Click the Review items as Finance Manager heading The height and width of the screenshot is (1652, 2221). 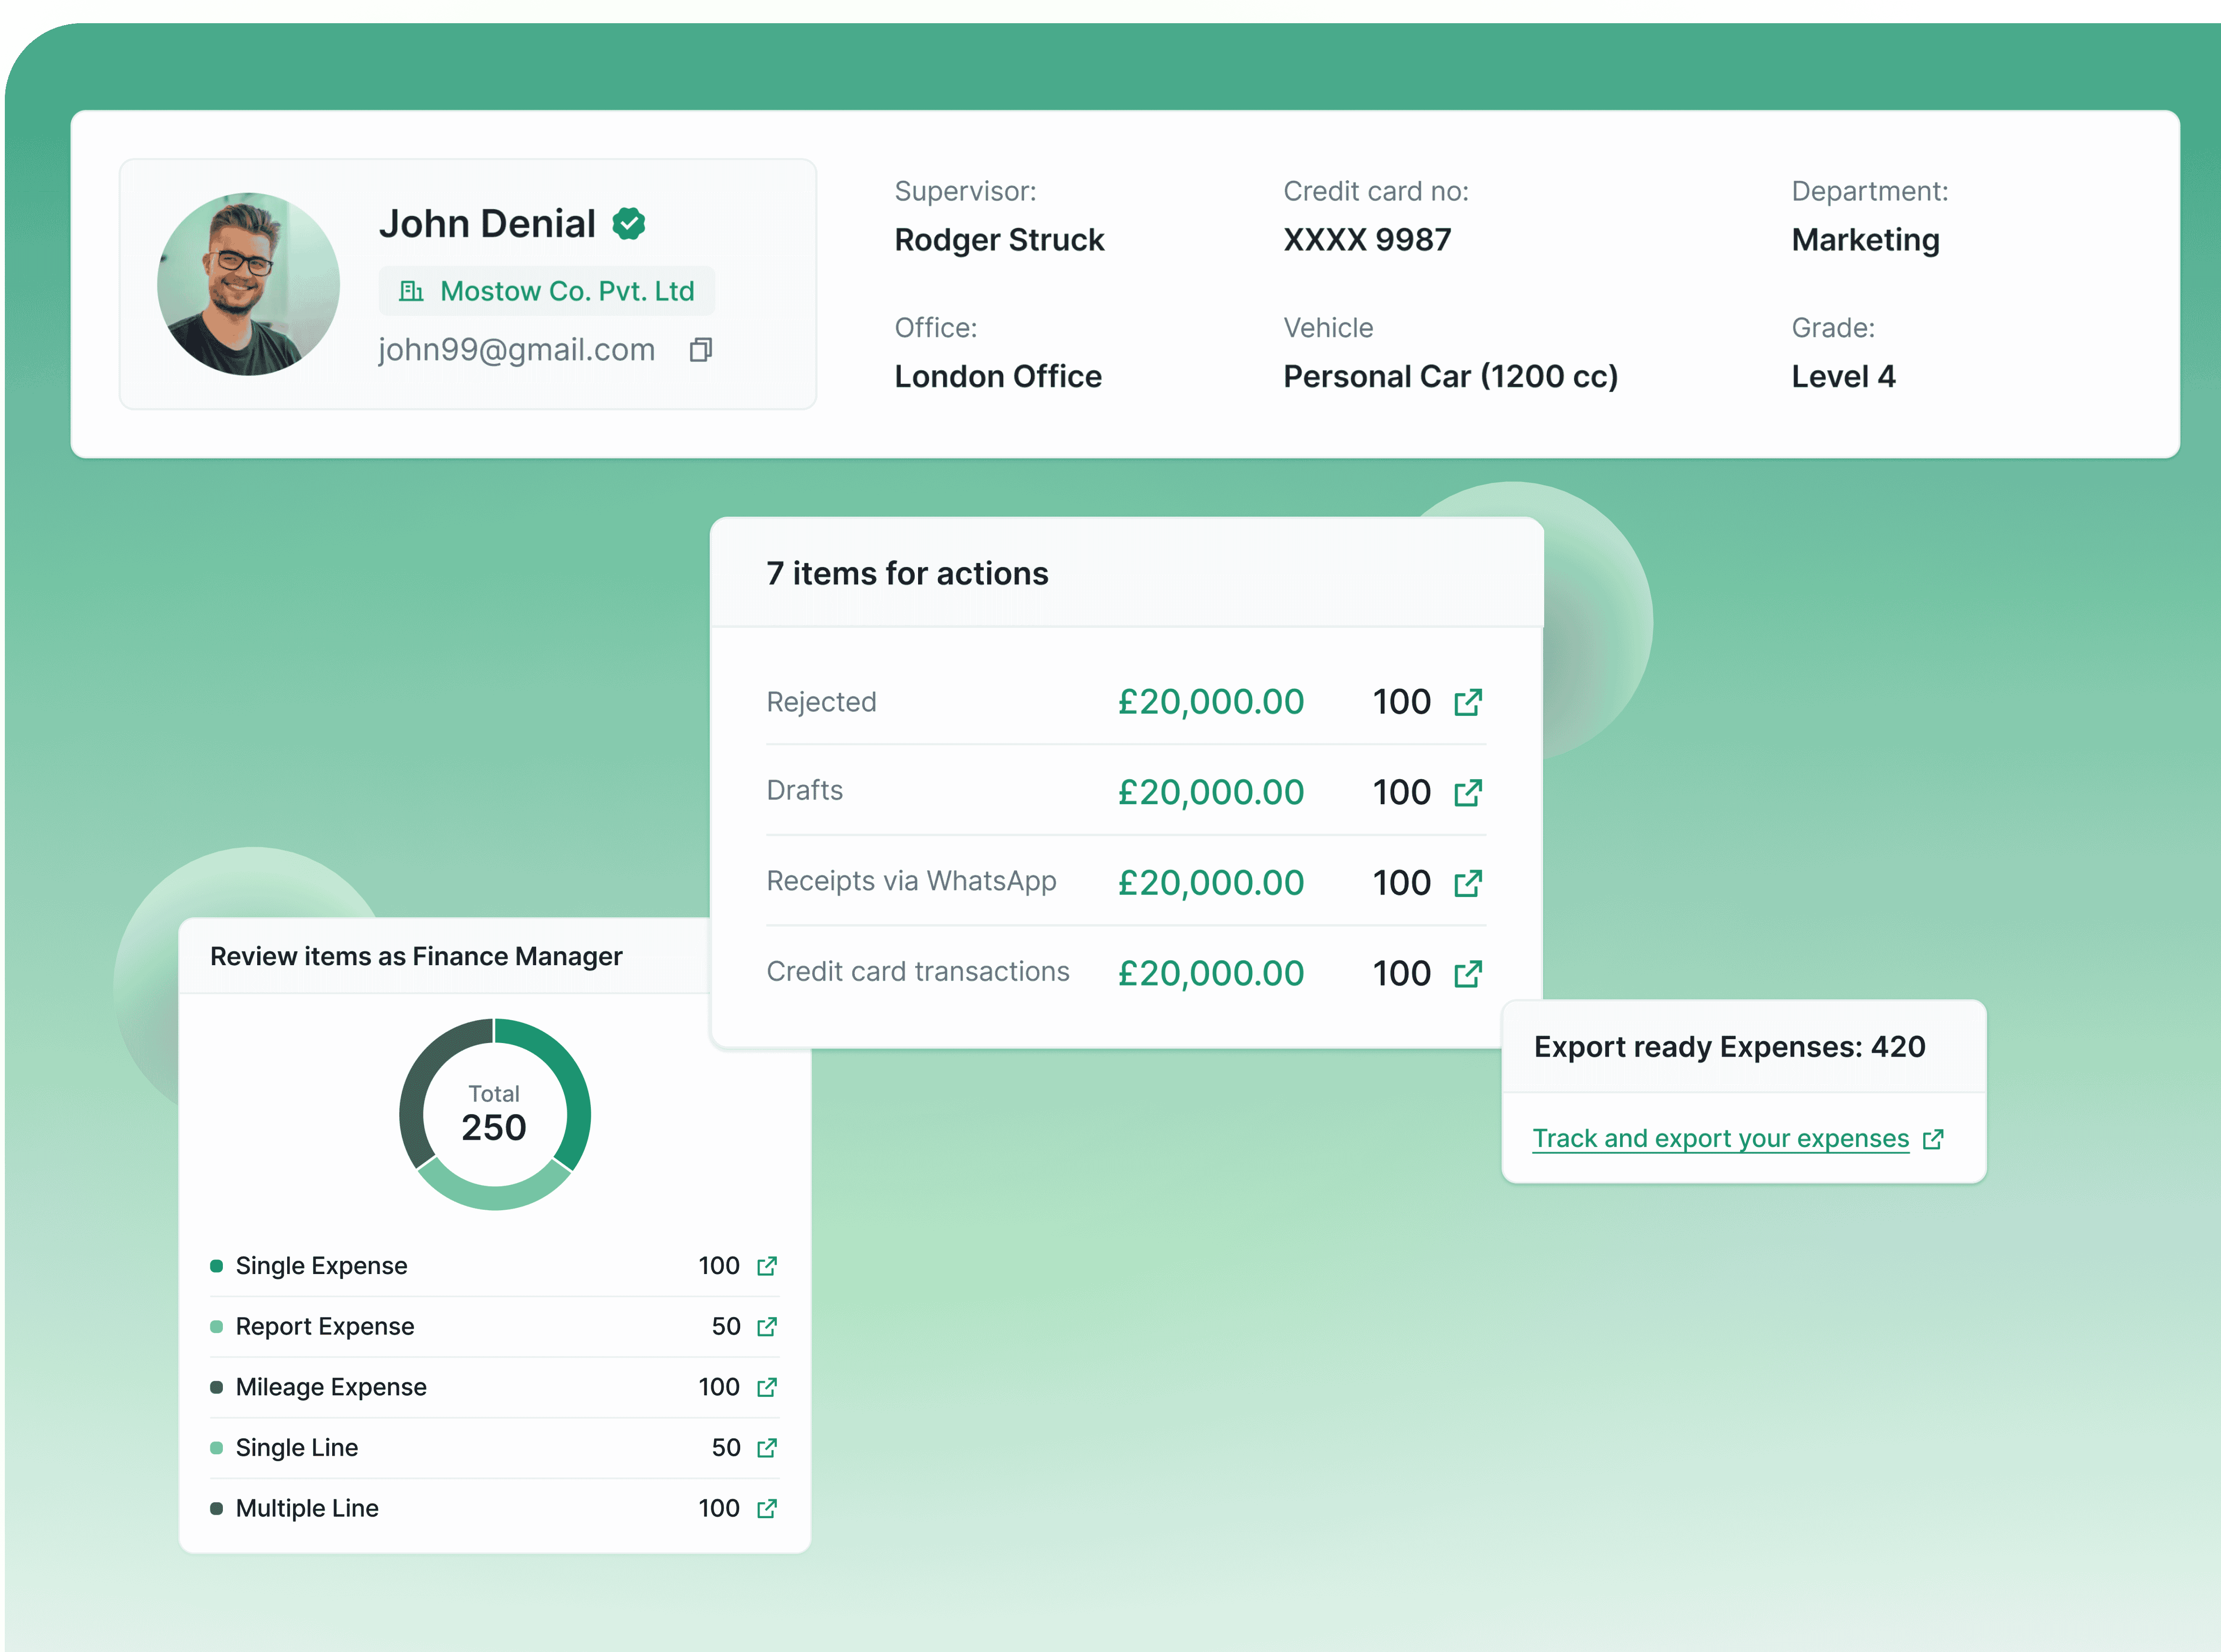[x=416, y=957]
